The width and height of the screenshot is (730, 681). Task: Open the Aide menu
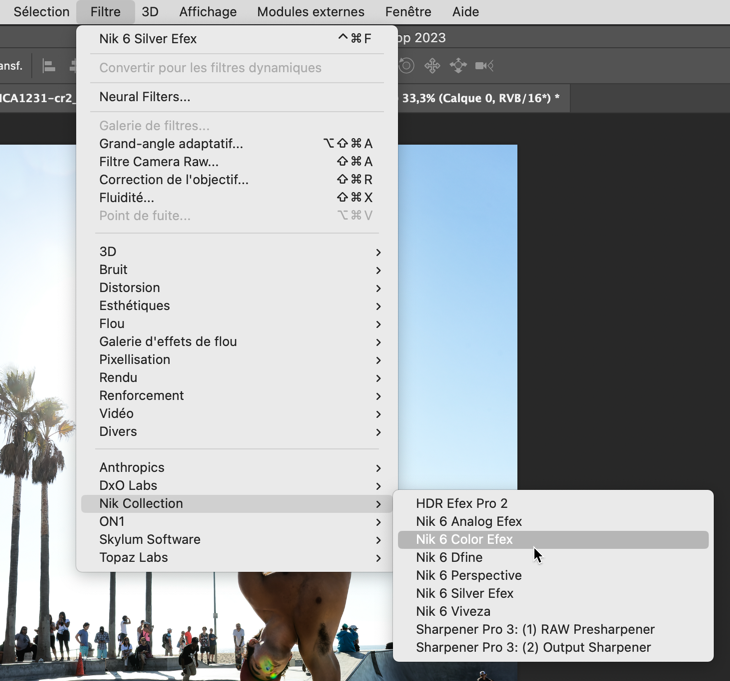[x=465, y=12]
